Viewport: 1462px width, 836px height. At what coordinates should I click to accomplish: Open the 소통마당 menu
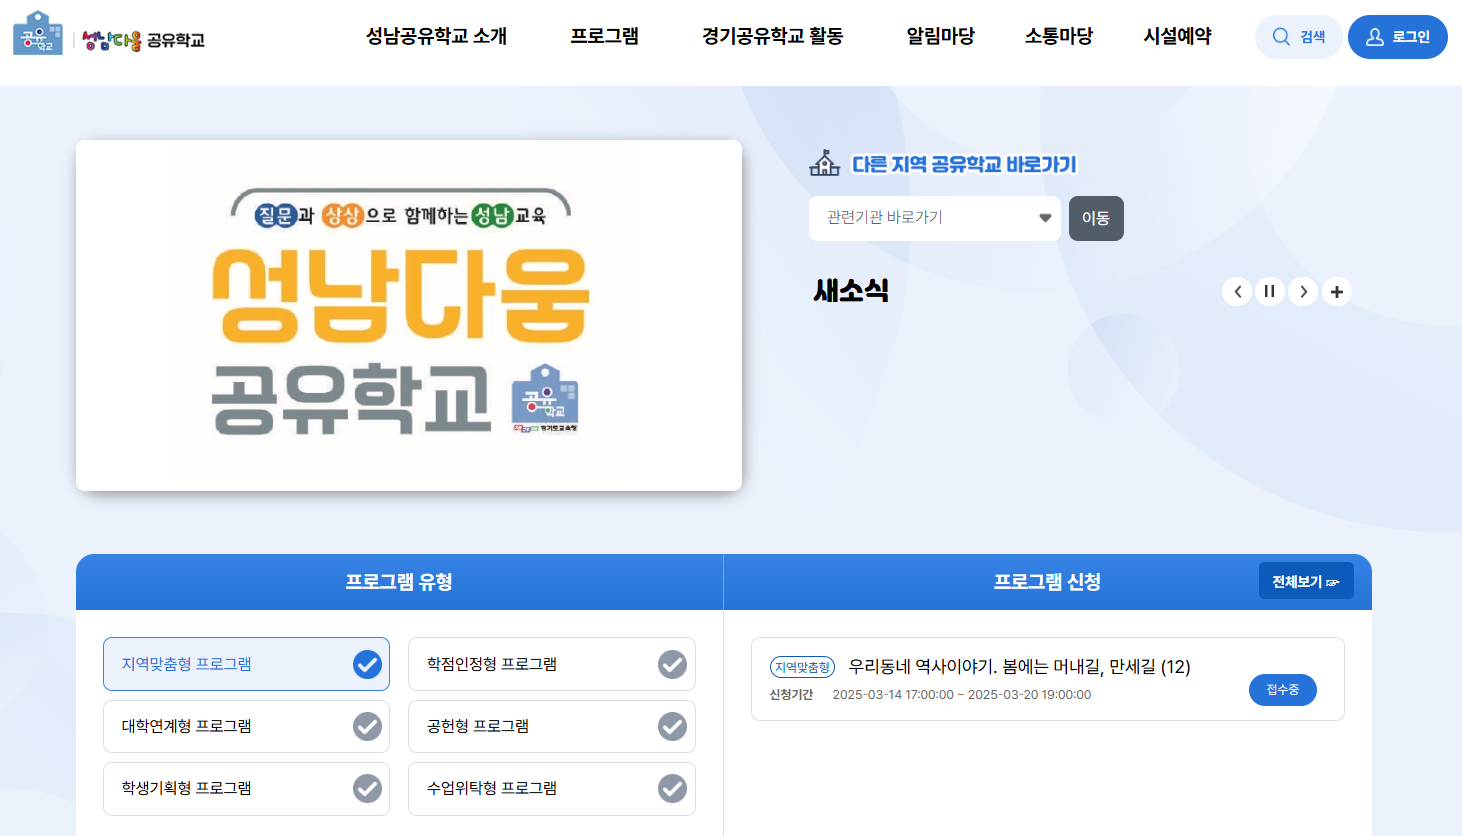pyautogui.click(x=1058, y=36)
